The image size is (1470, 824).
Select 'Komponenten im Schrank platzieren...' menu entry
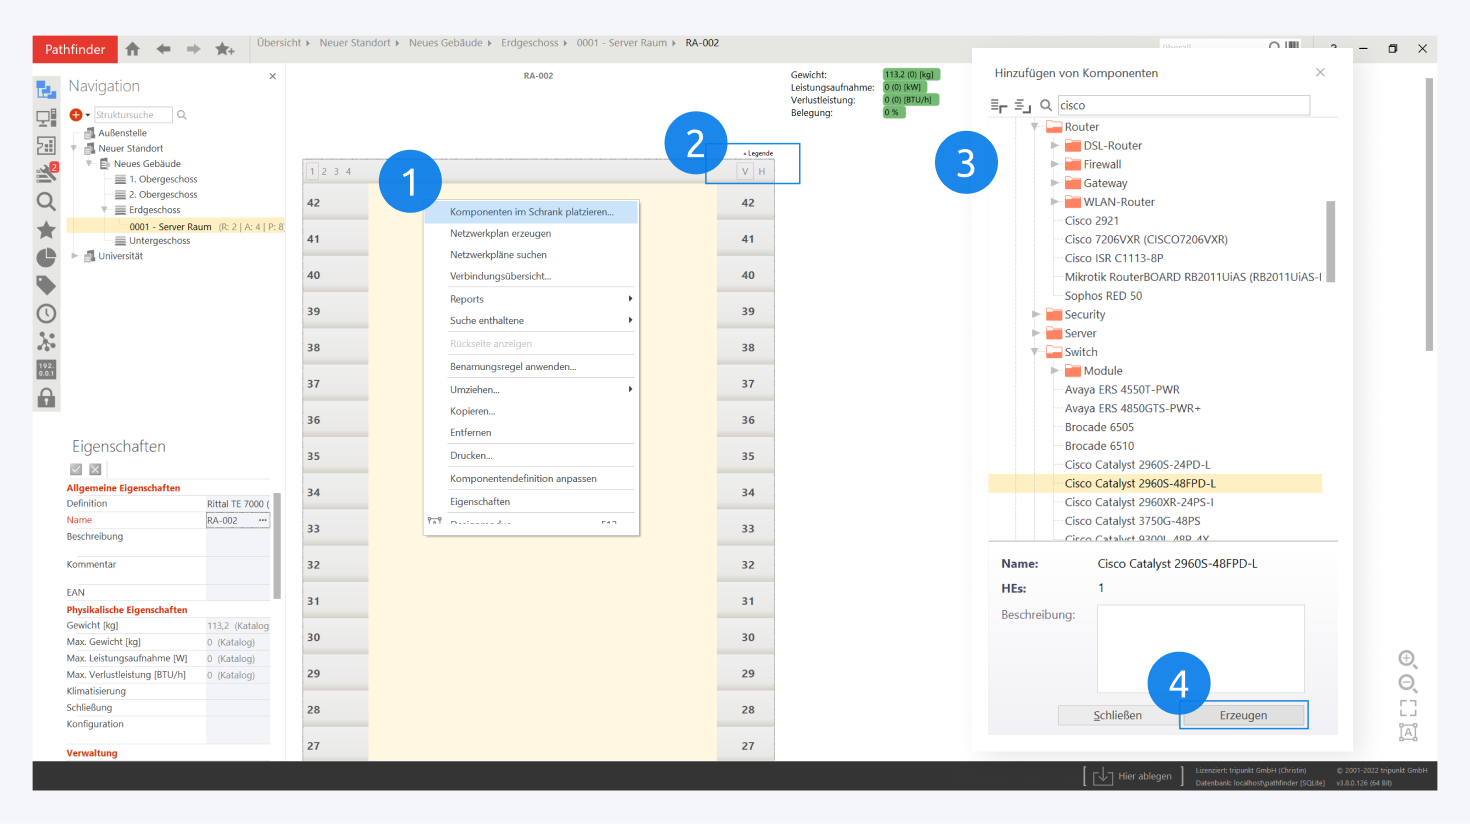pos(531,212)
